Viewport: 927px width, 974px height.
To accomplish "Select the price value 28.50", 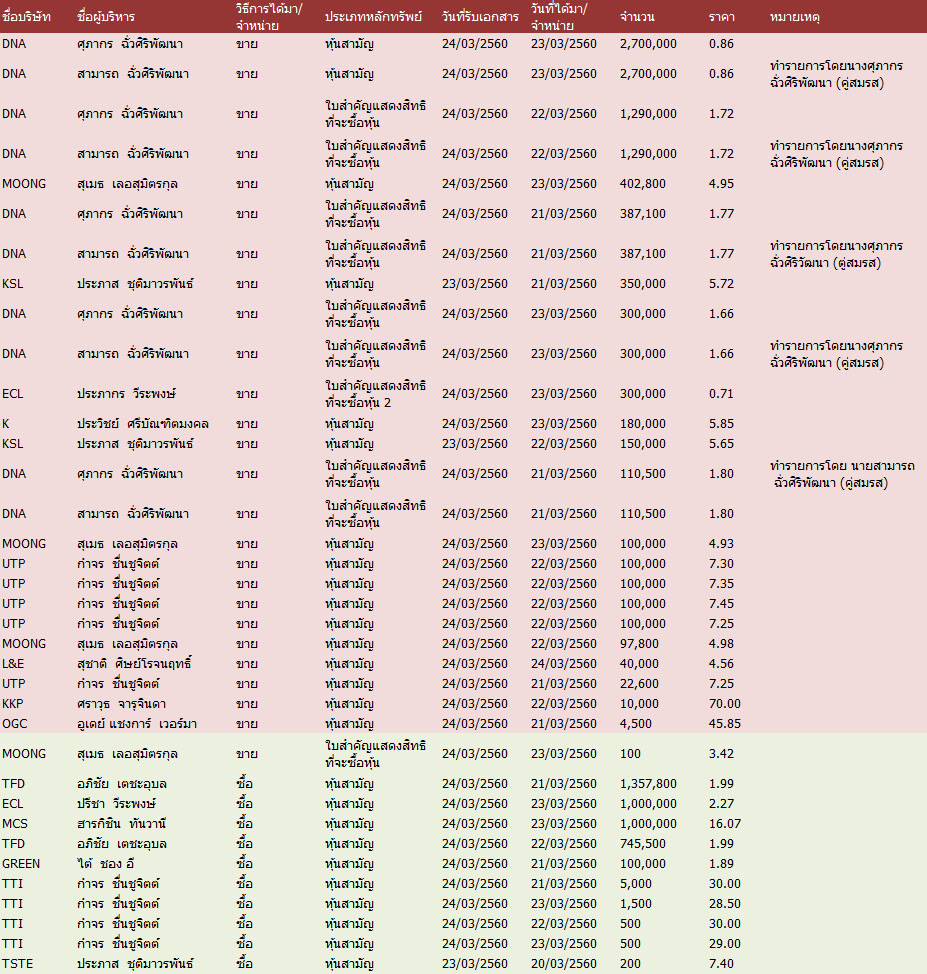I will point(724,904).
